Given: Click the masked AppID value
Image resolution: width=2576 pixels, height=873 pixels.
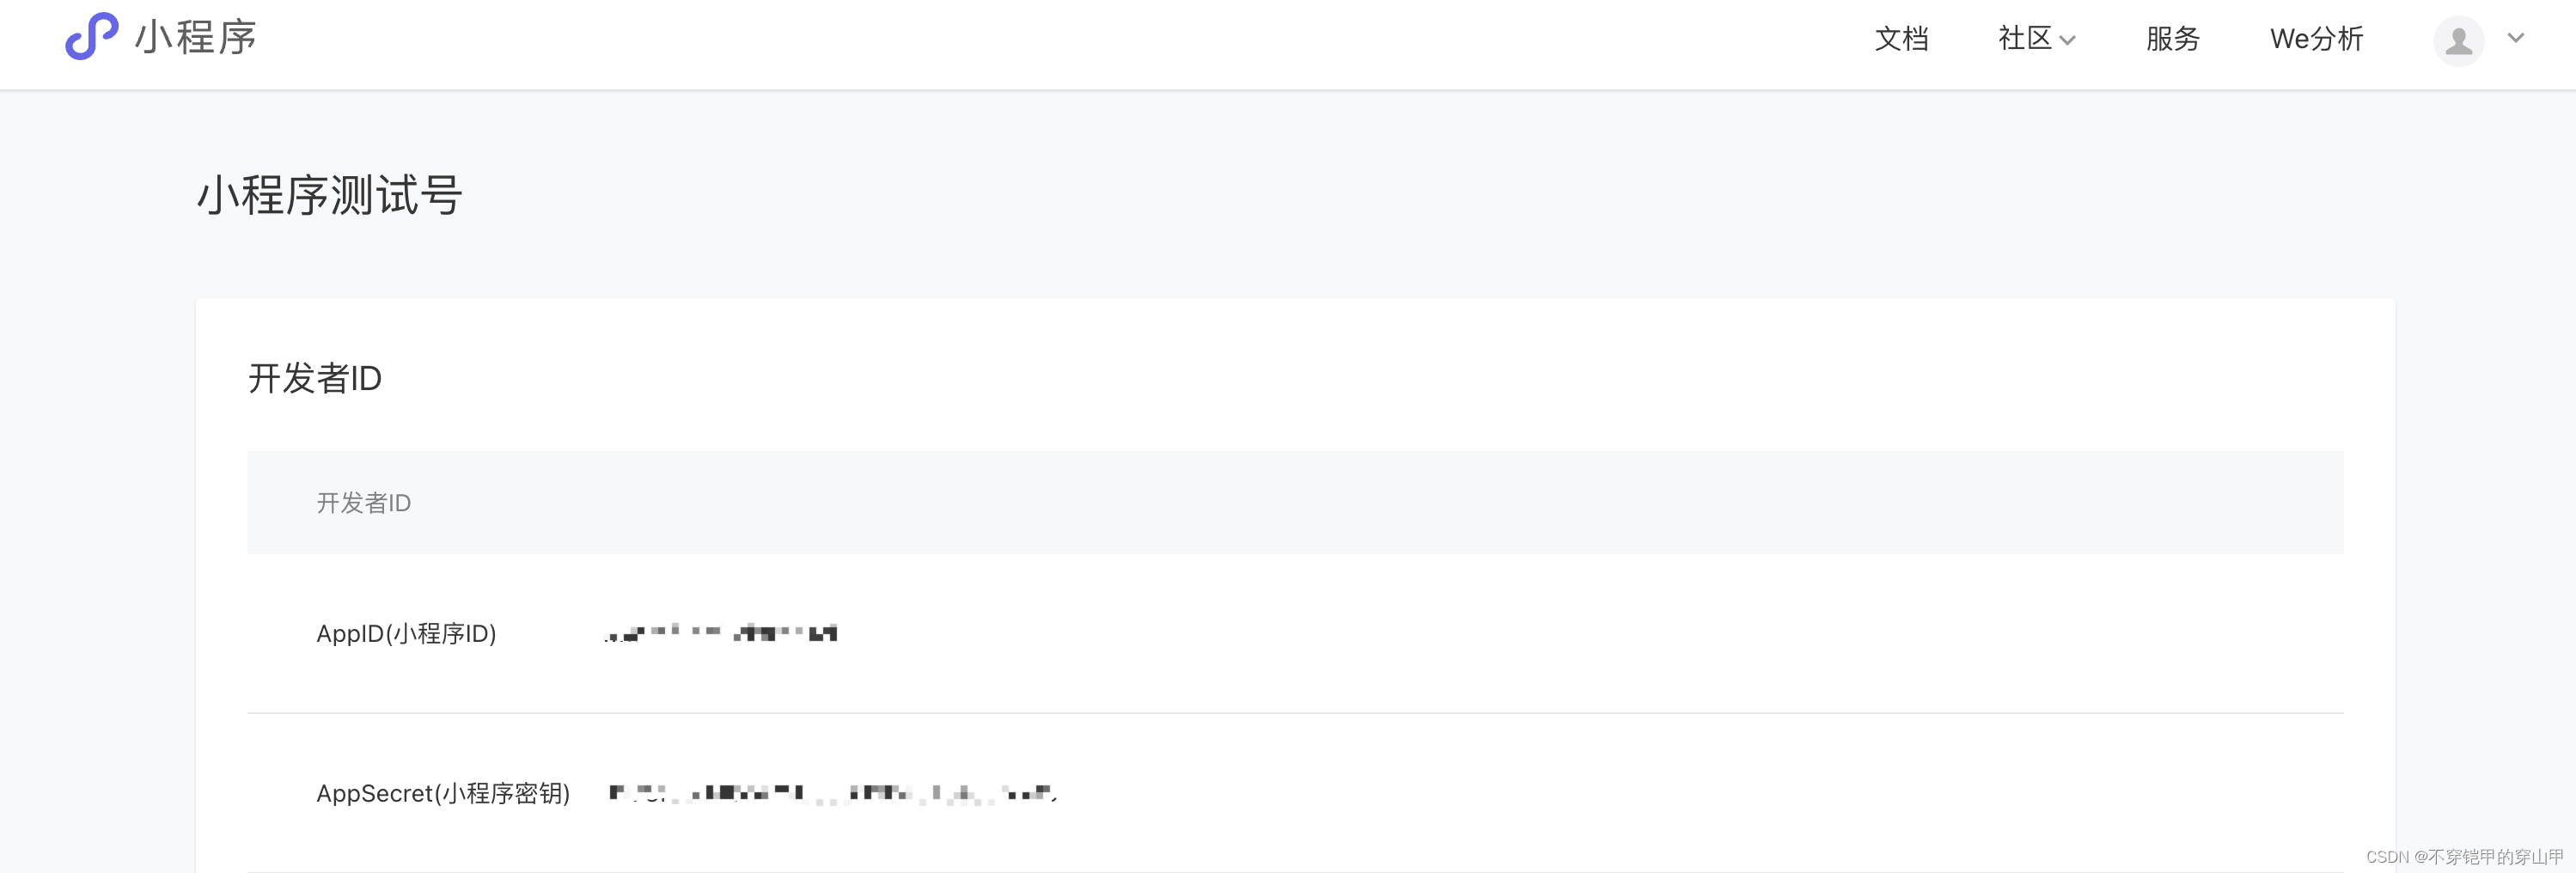Looking at the screenshot, I should (722, 633).
